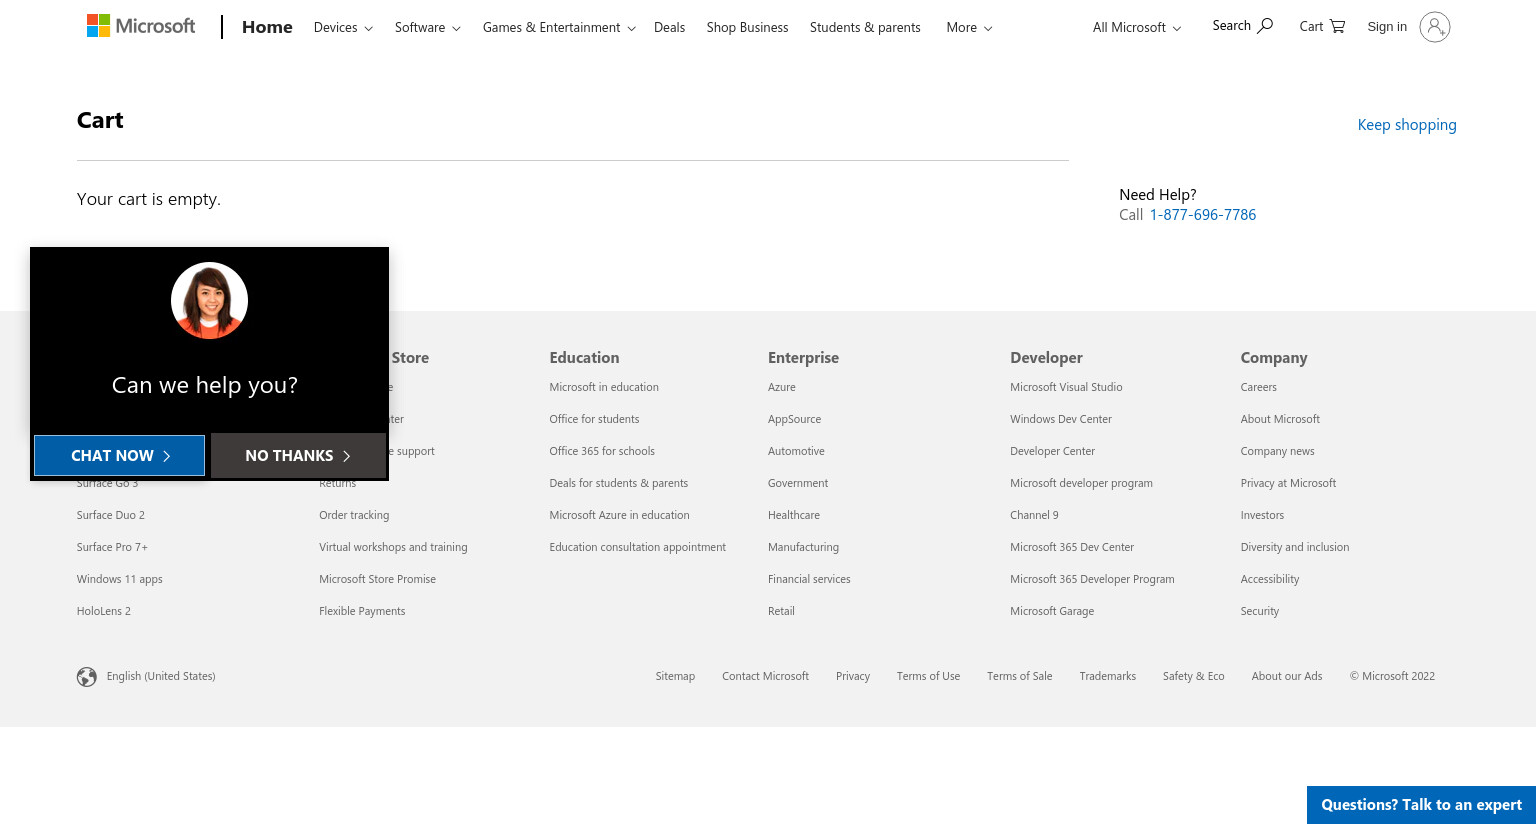Open Microsoft developer program link
1536x824 pixels.
tap(1081, 483)
